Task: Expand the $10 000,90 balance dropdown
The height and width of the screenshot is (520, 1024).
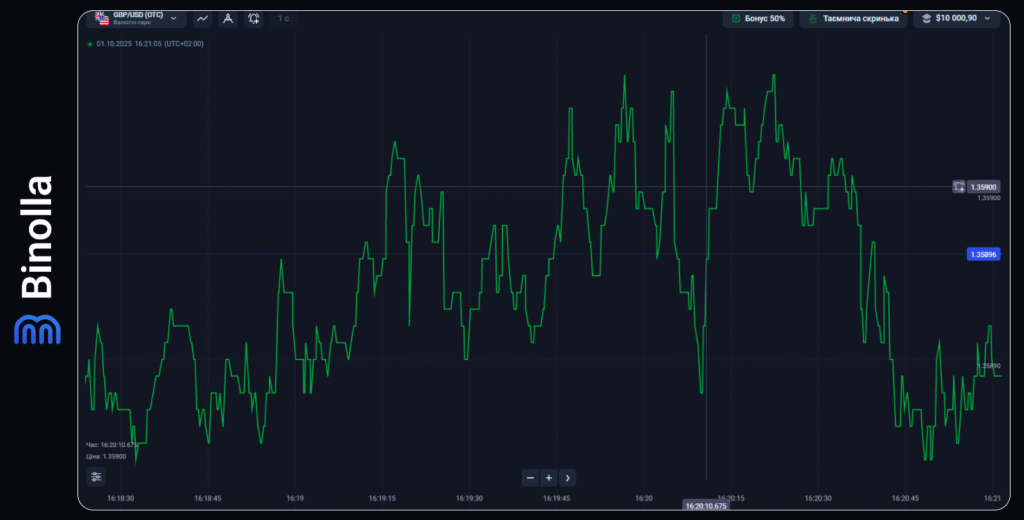Action: (989, 18)
